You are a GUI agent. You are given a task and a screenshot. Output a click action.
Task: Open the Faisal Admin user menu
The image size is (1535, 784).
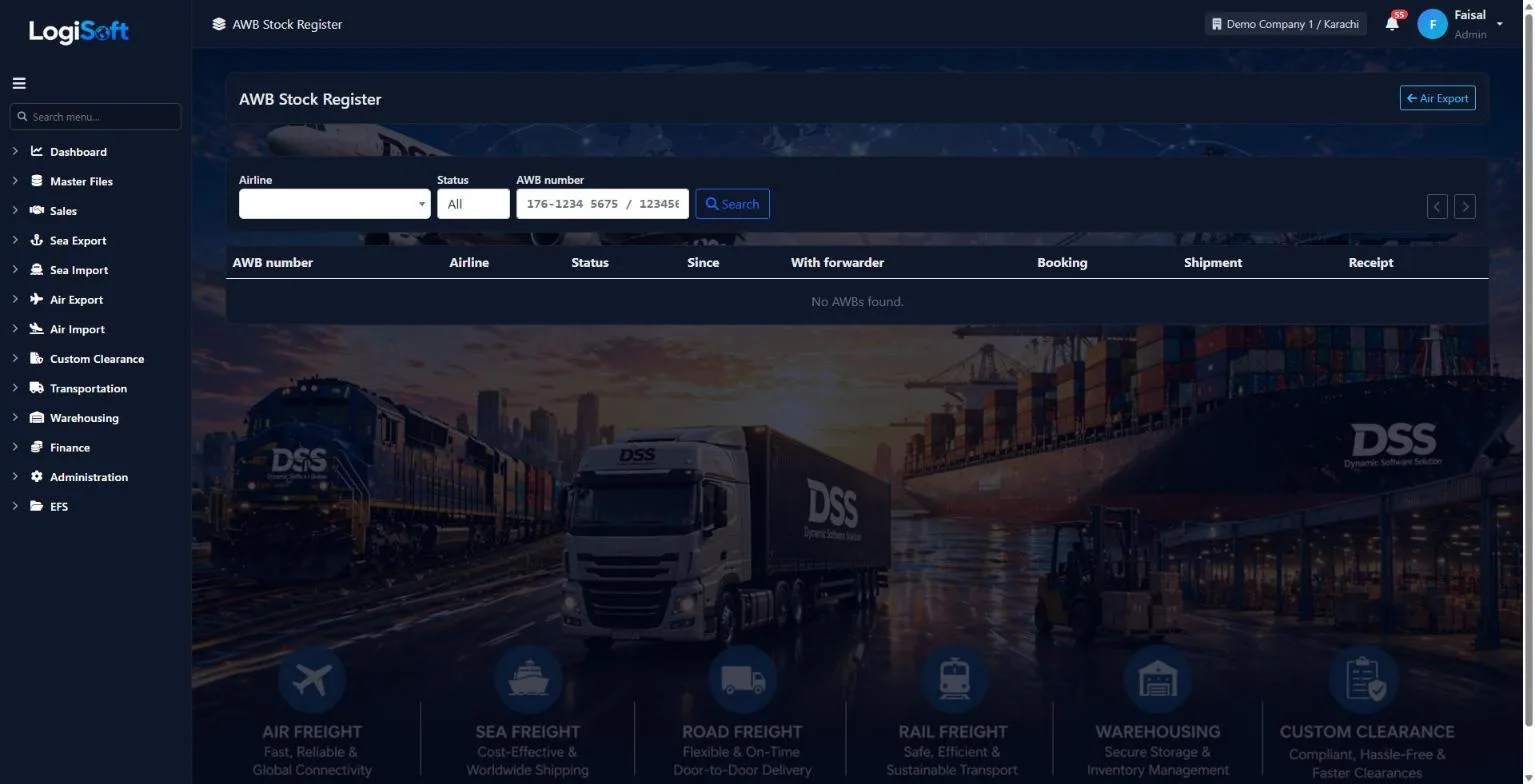tap(1461, 24)
